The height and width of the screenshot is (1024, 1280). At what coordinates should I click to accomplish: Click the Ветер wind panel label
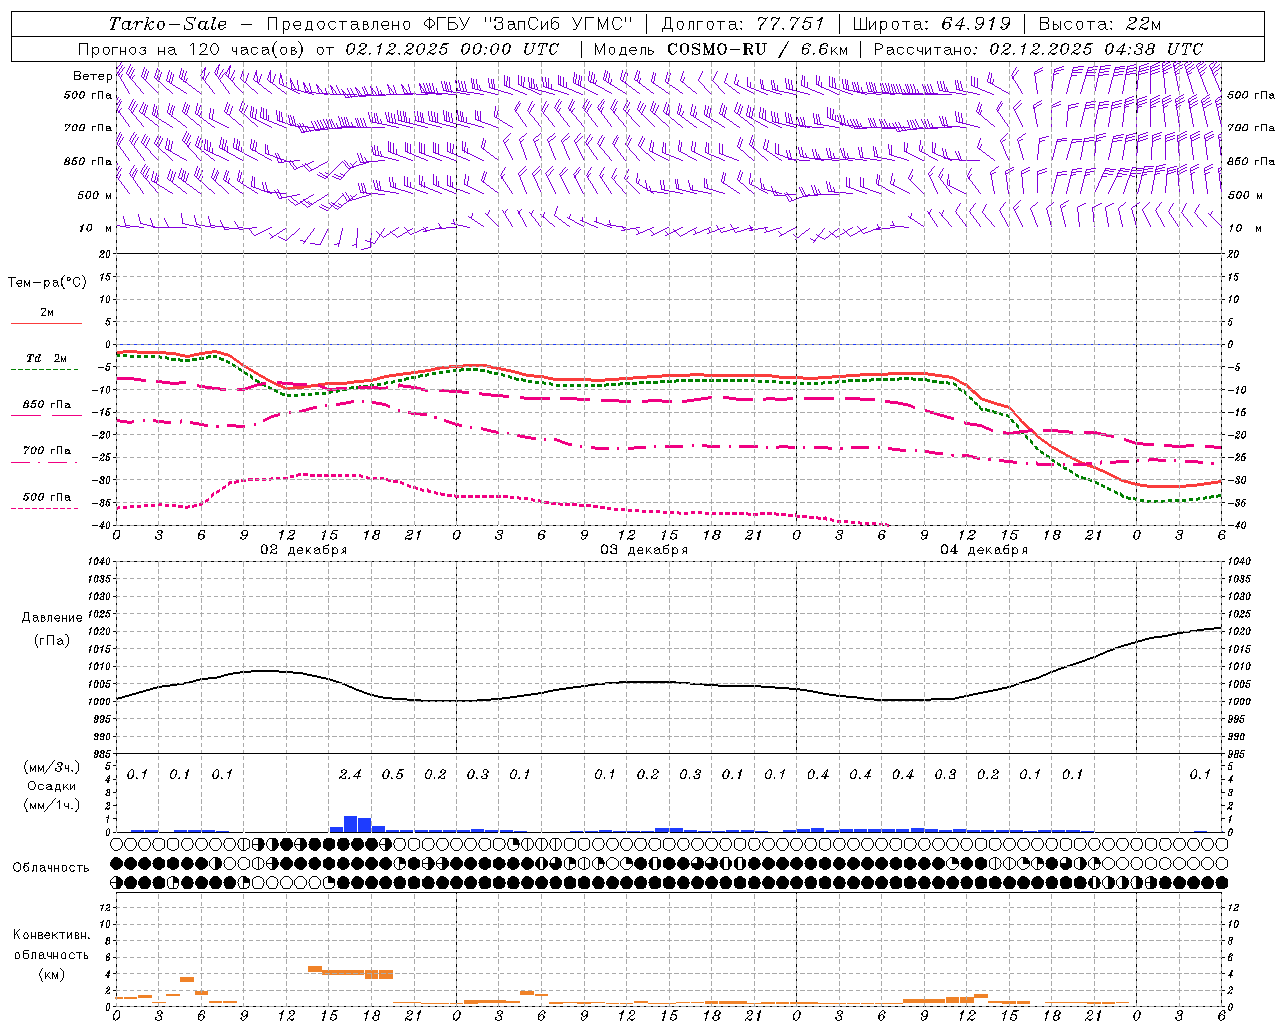93,76
